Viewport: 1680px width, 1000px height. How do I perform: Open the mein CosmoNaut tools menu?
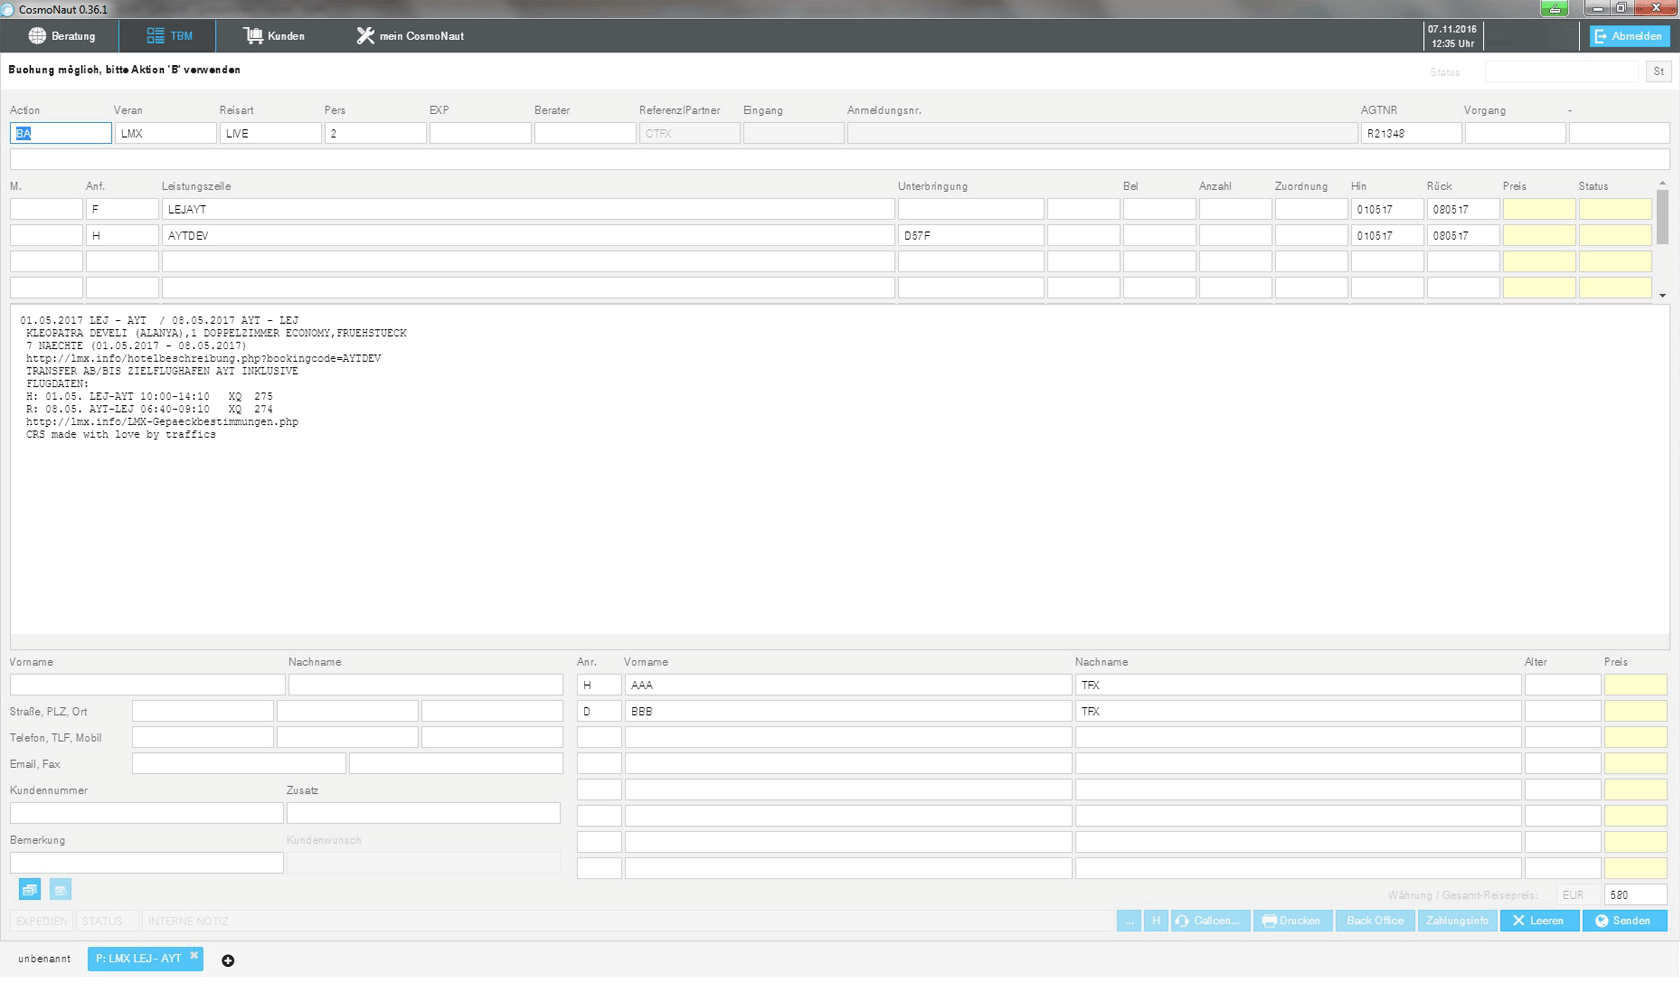click(410, 36)
